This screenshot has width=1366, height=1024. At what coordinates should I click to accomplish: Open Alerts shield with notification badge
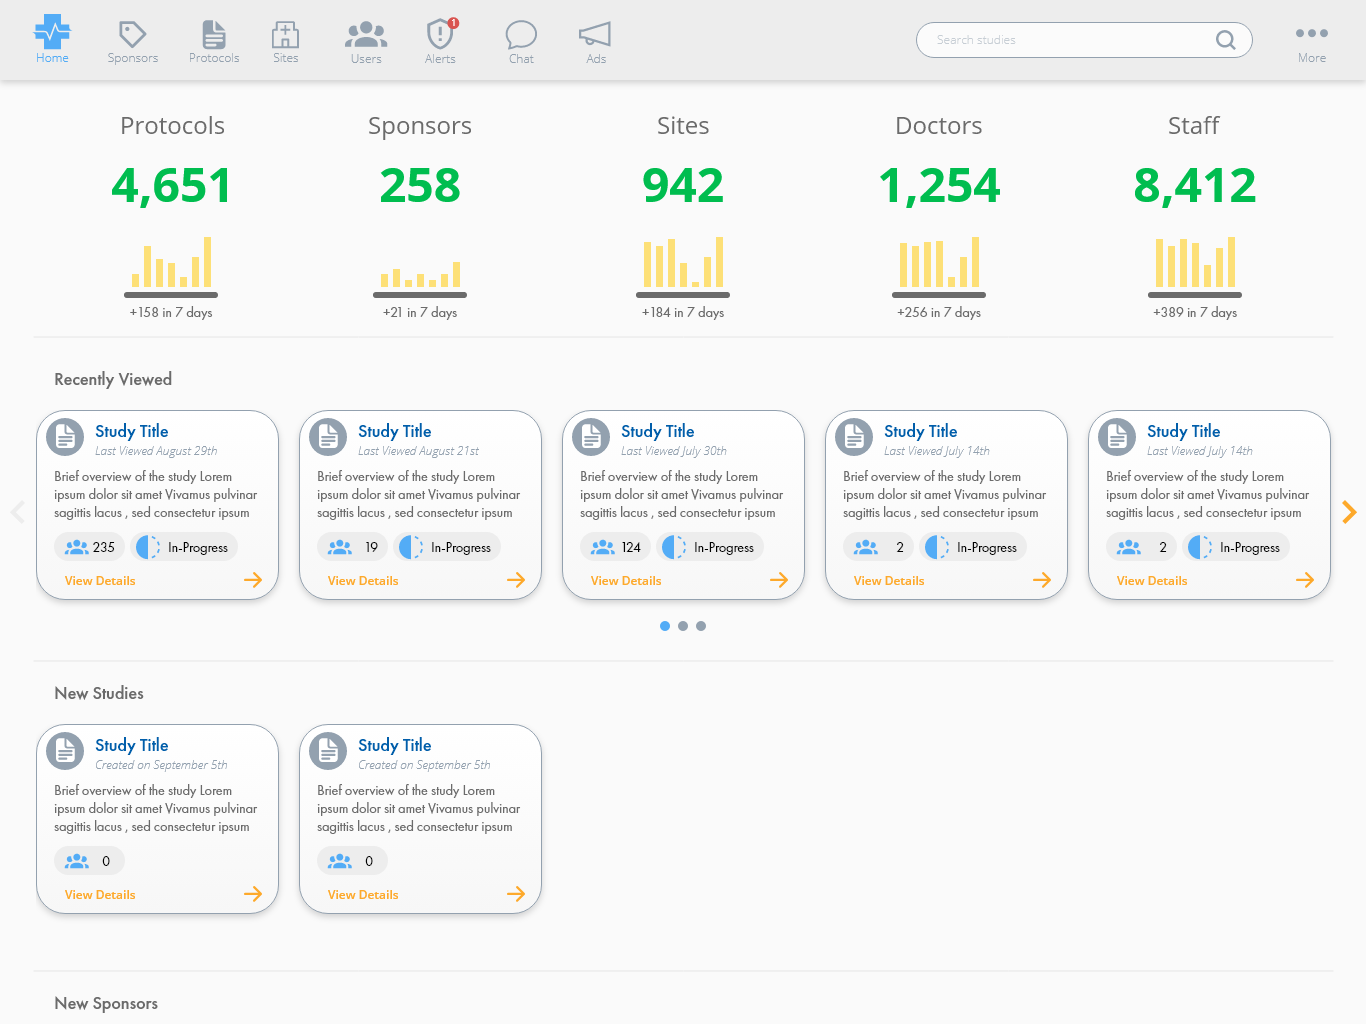point(440,35)
